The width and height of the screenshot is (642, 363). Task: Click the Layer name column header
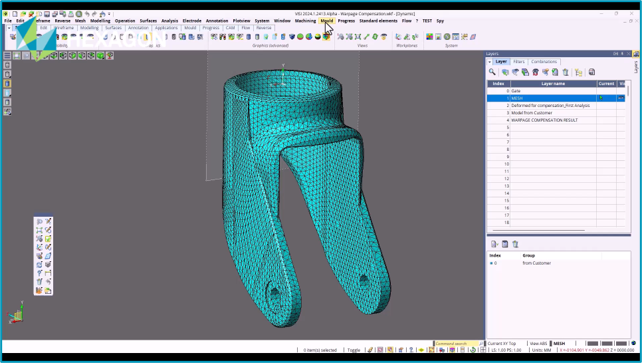553,83
